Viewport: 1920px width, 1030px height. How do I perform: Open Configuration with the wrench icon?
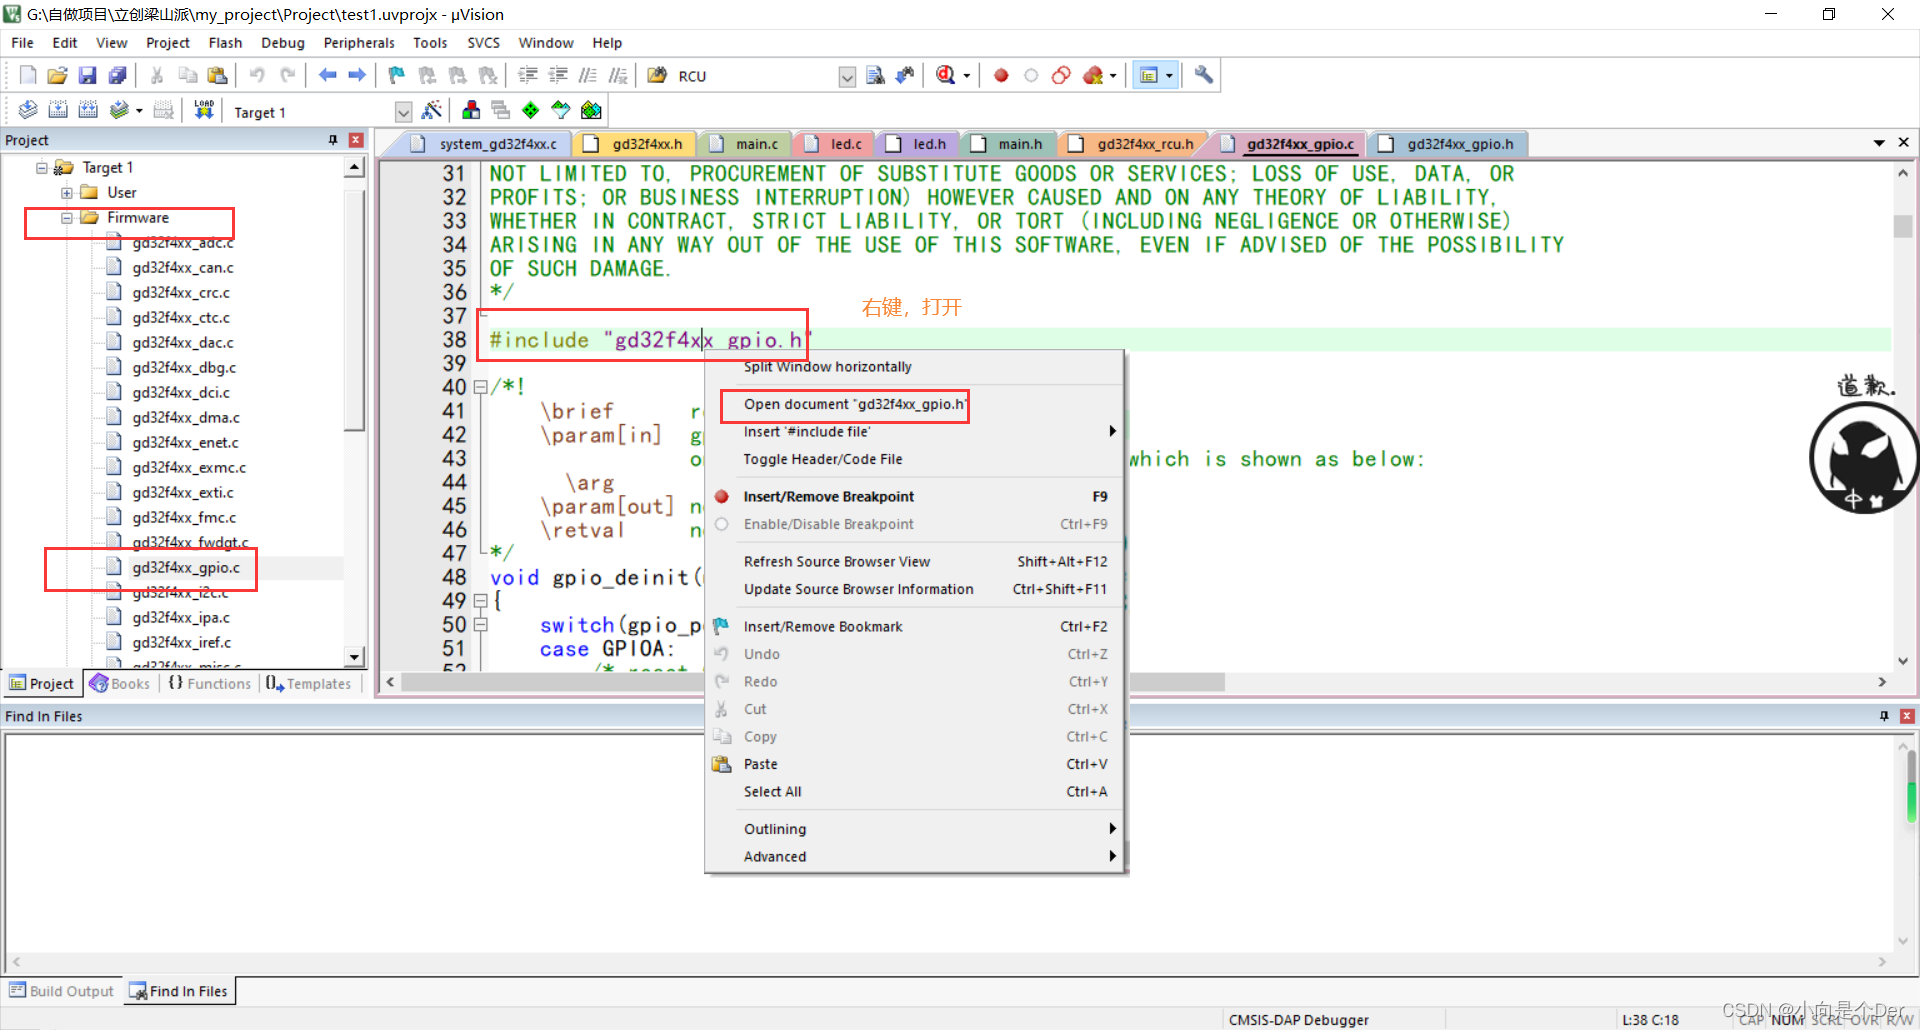click(x=1204, y=75)
